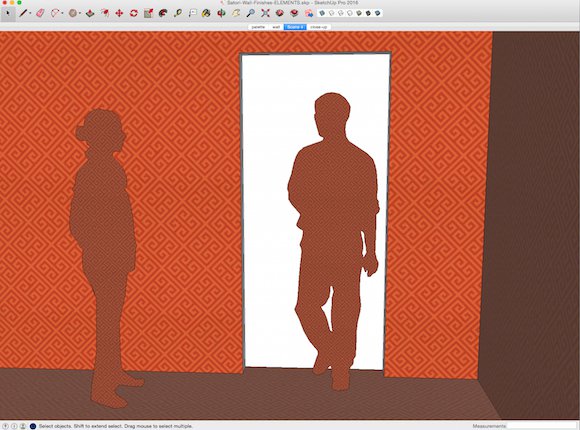
Task: Switch to the wall scene tab
Action: tap(276, 27)
